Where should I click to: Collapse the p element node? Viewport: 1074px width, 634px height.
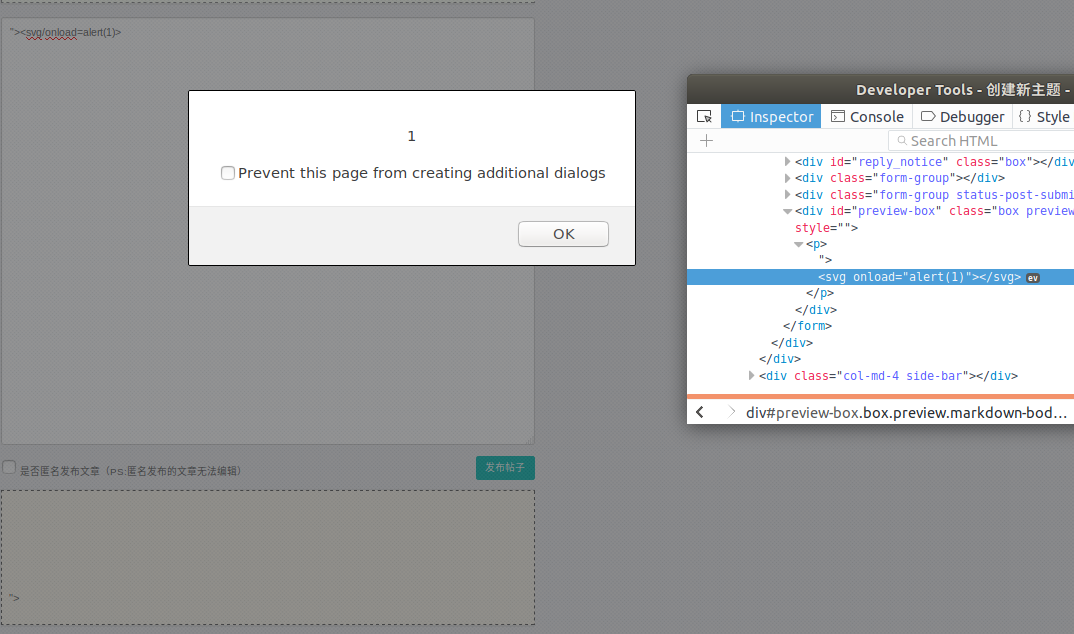click(799, 244)
